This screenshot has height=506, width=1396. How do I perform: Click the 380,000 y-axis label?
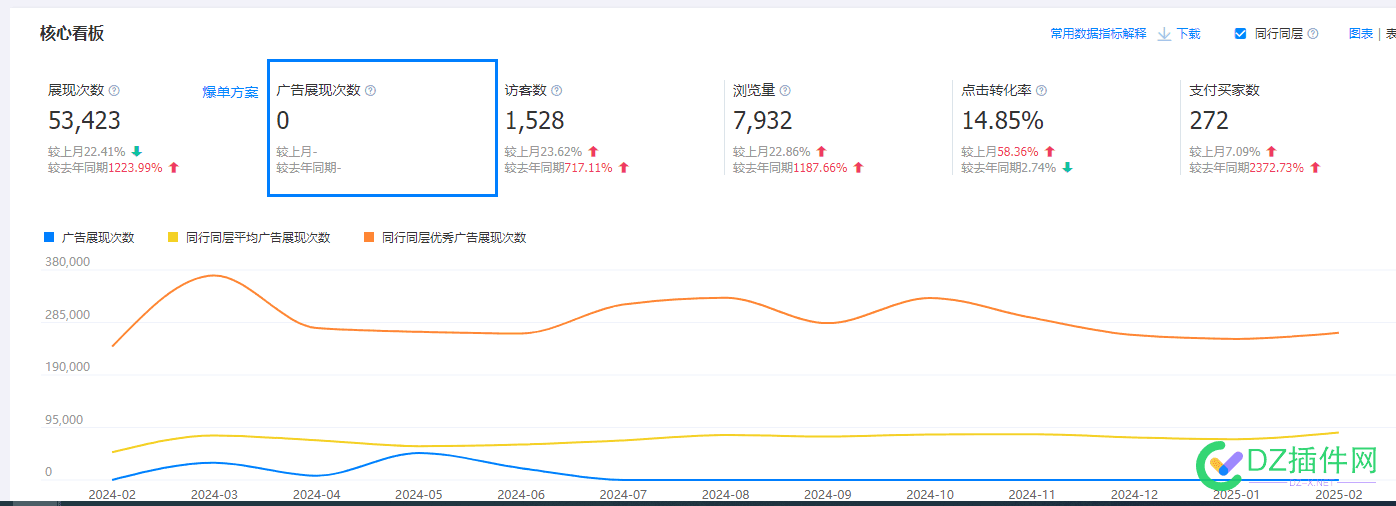(x=68, y=262)
